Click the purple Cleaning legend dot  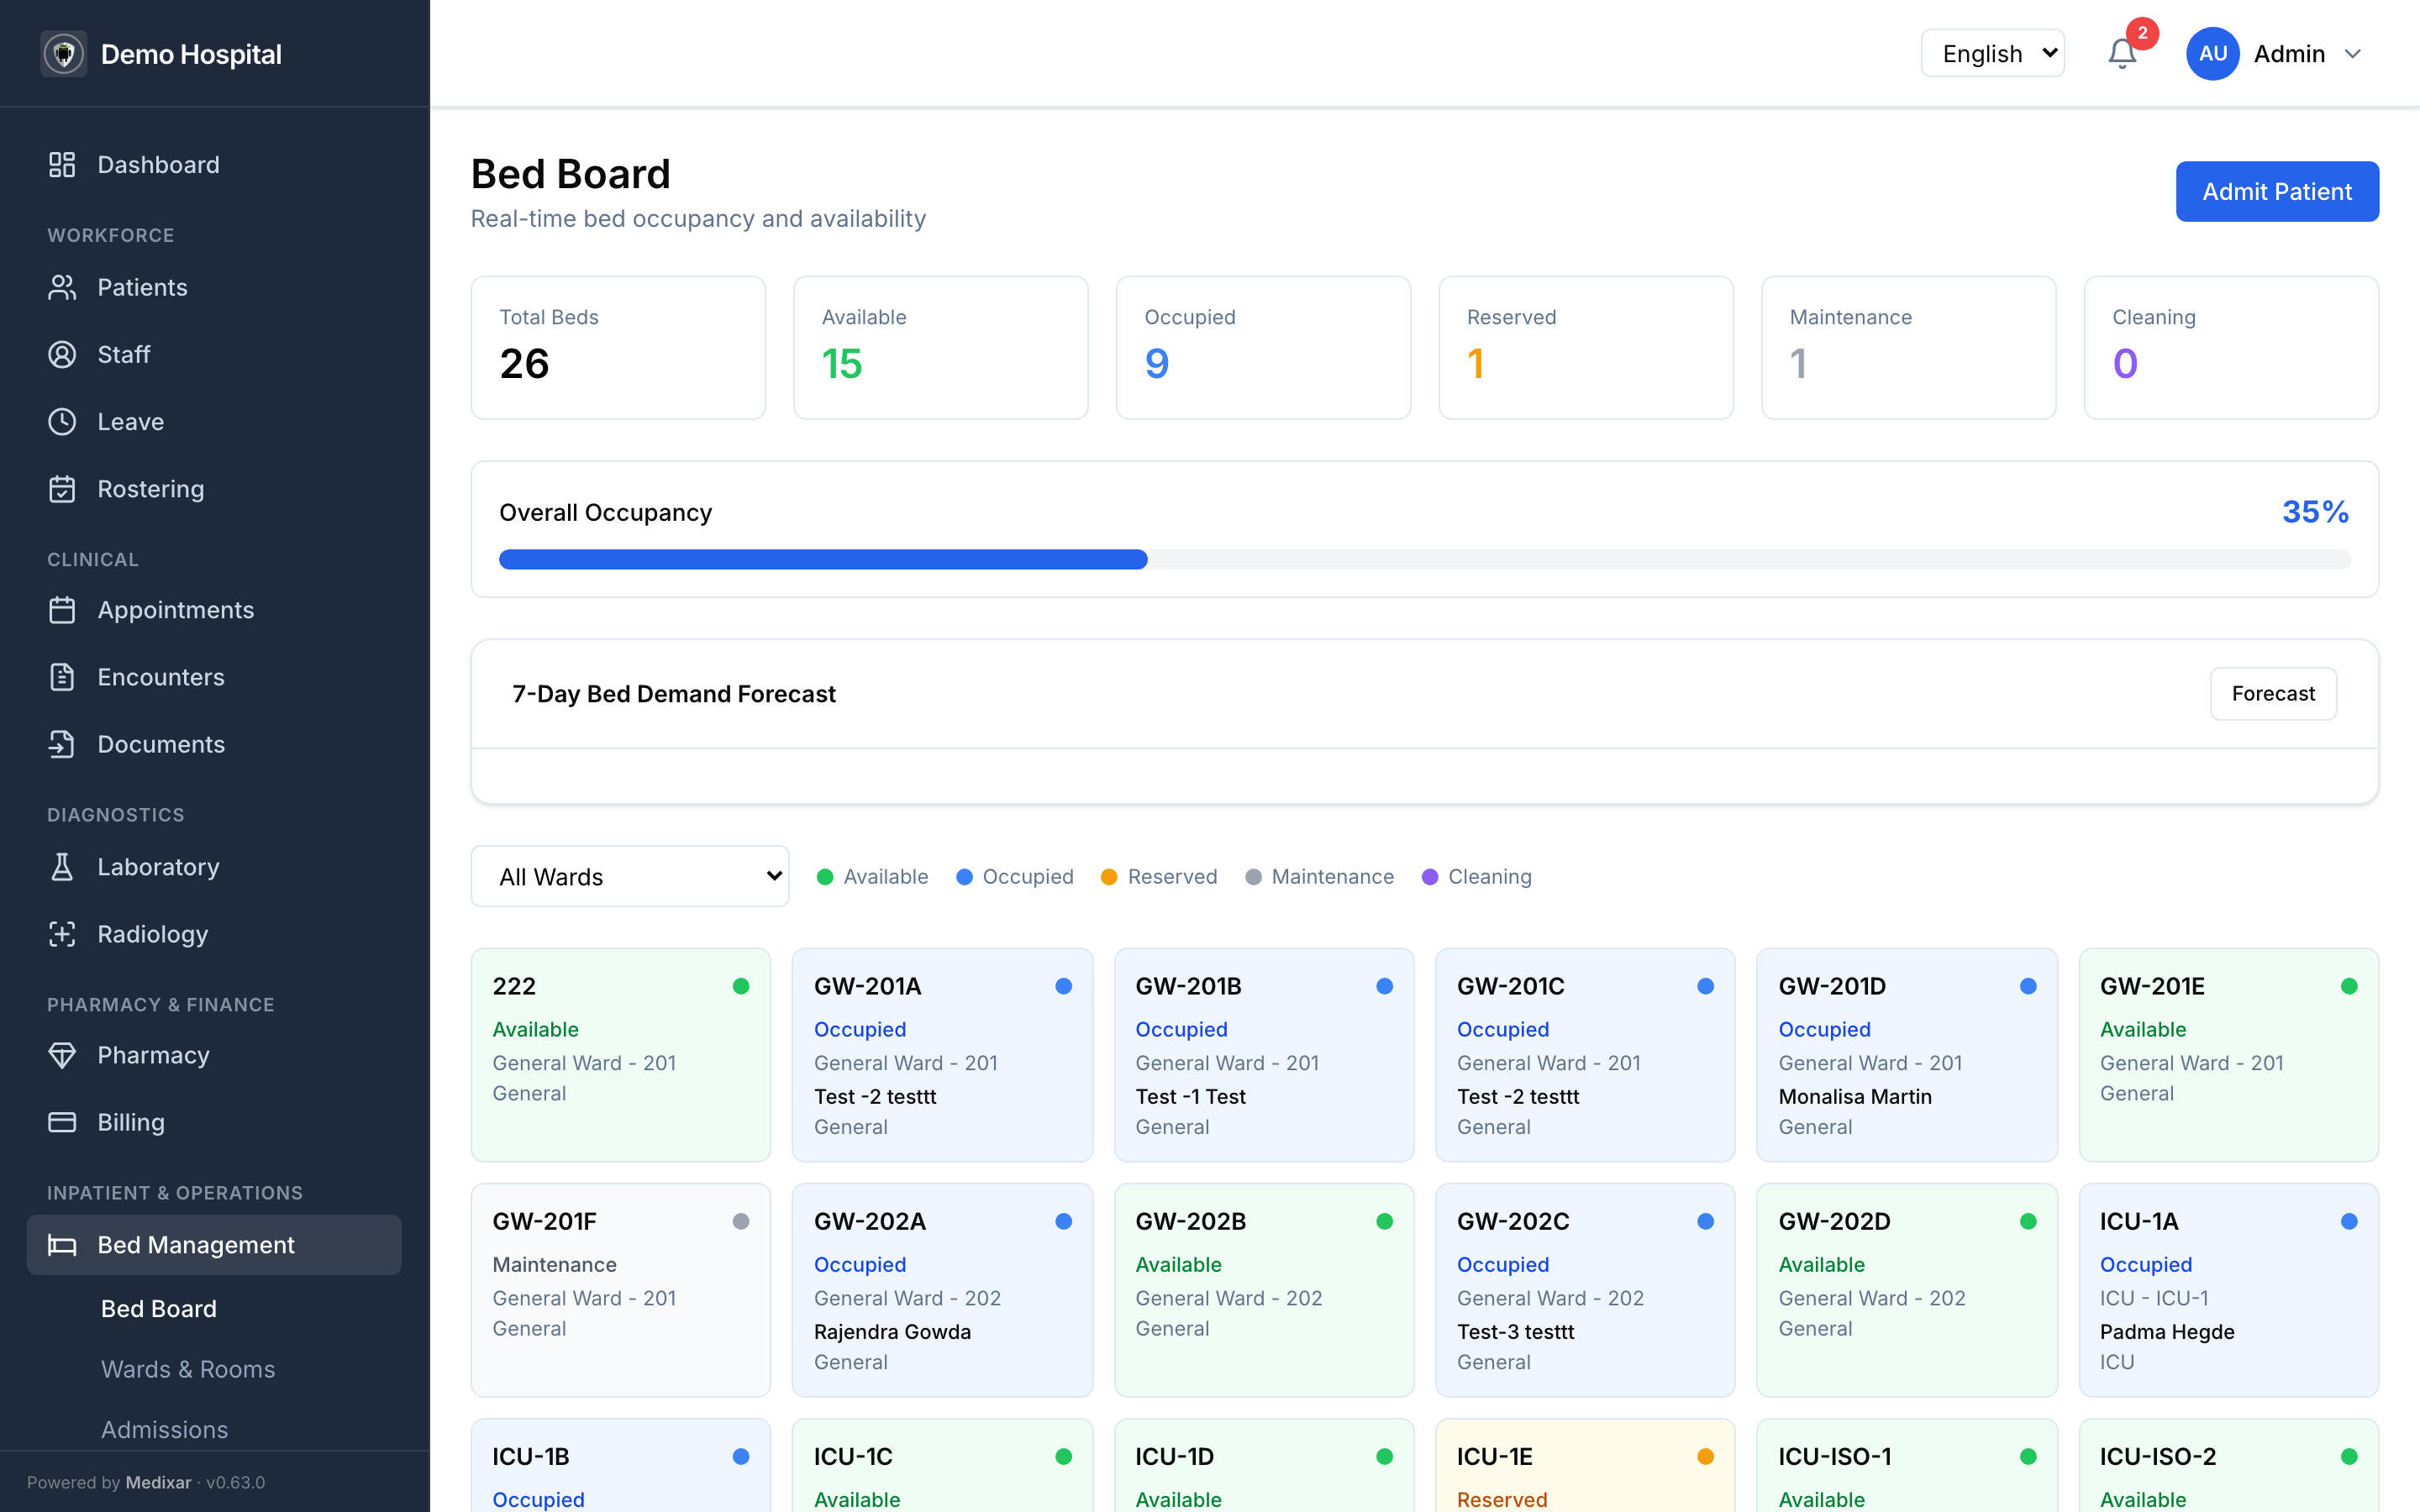click(x=1430, y=877)
